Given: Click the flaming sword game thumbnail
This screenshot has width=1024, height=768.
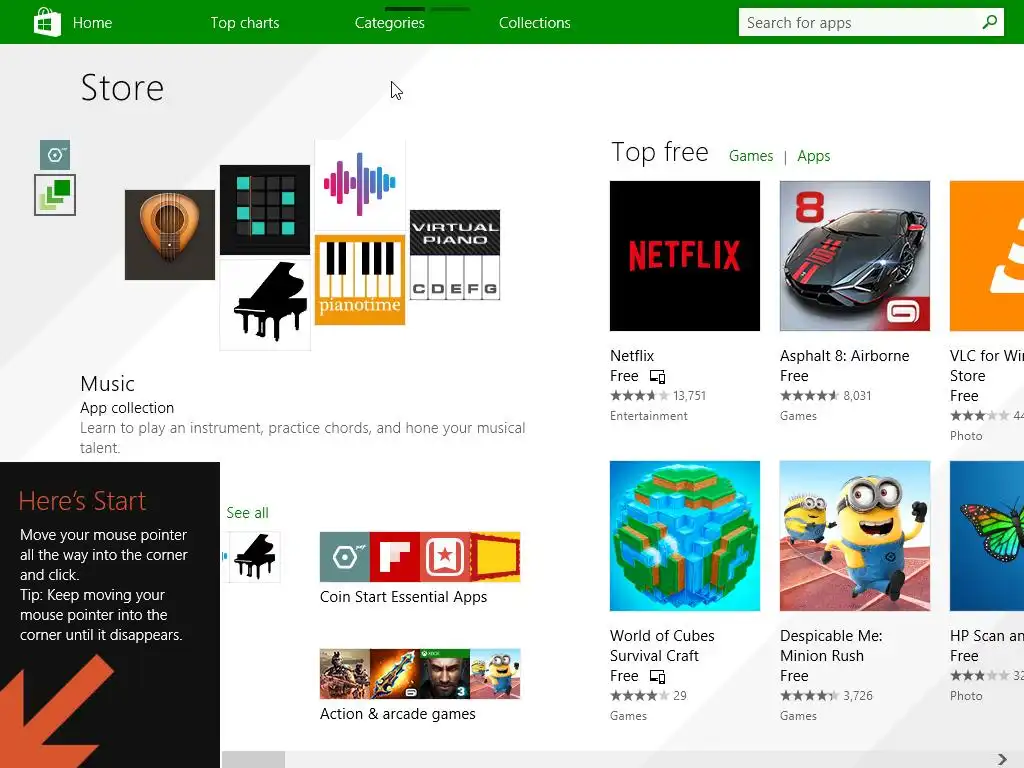Looking at the screenshot, I should 394,674.
